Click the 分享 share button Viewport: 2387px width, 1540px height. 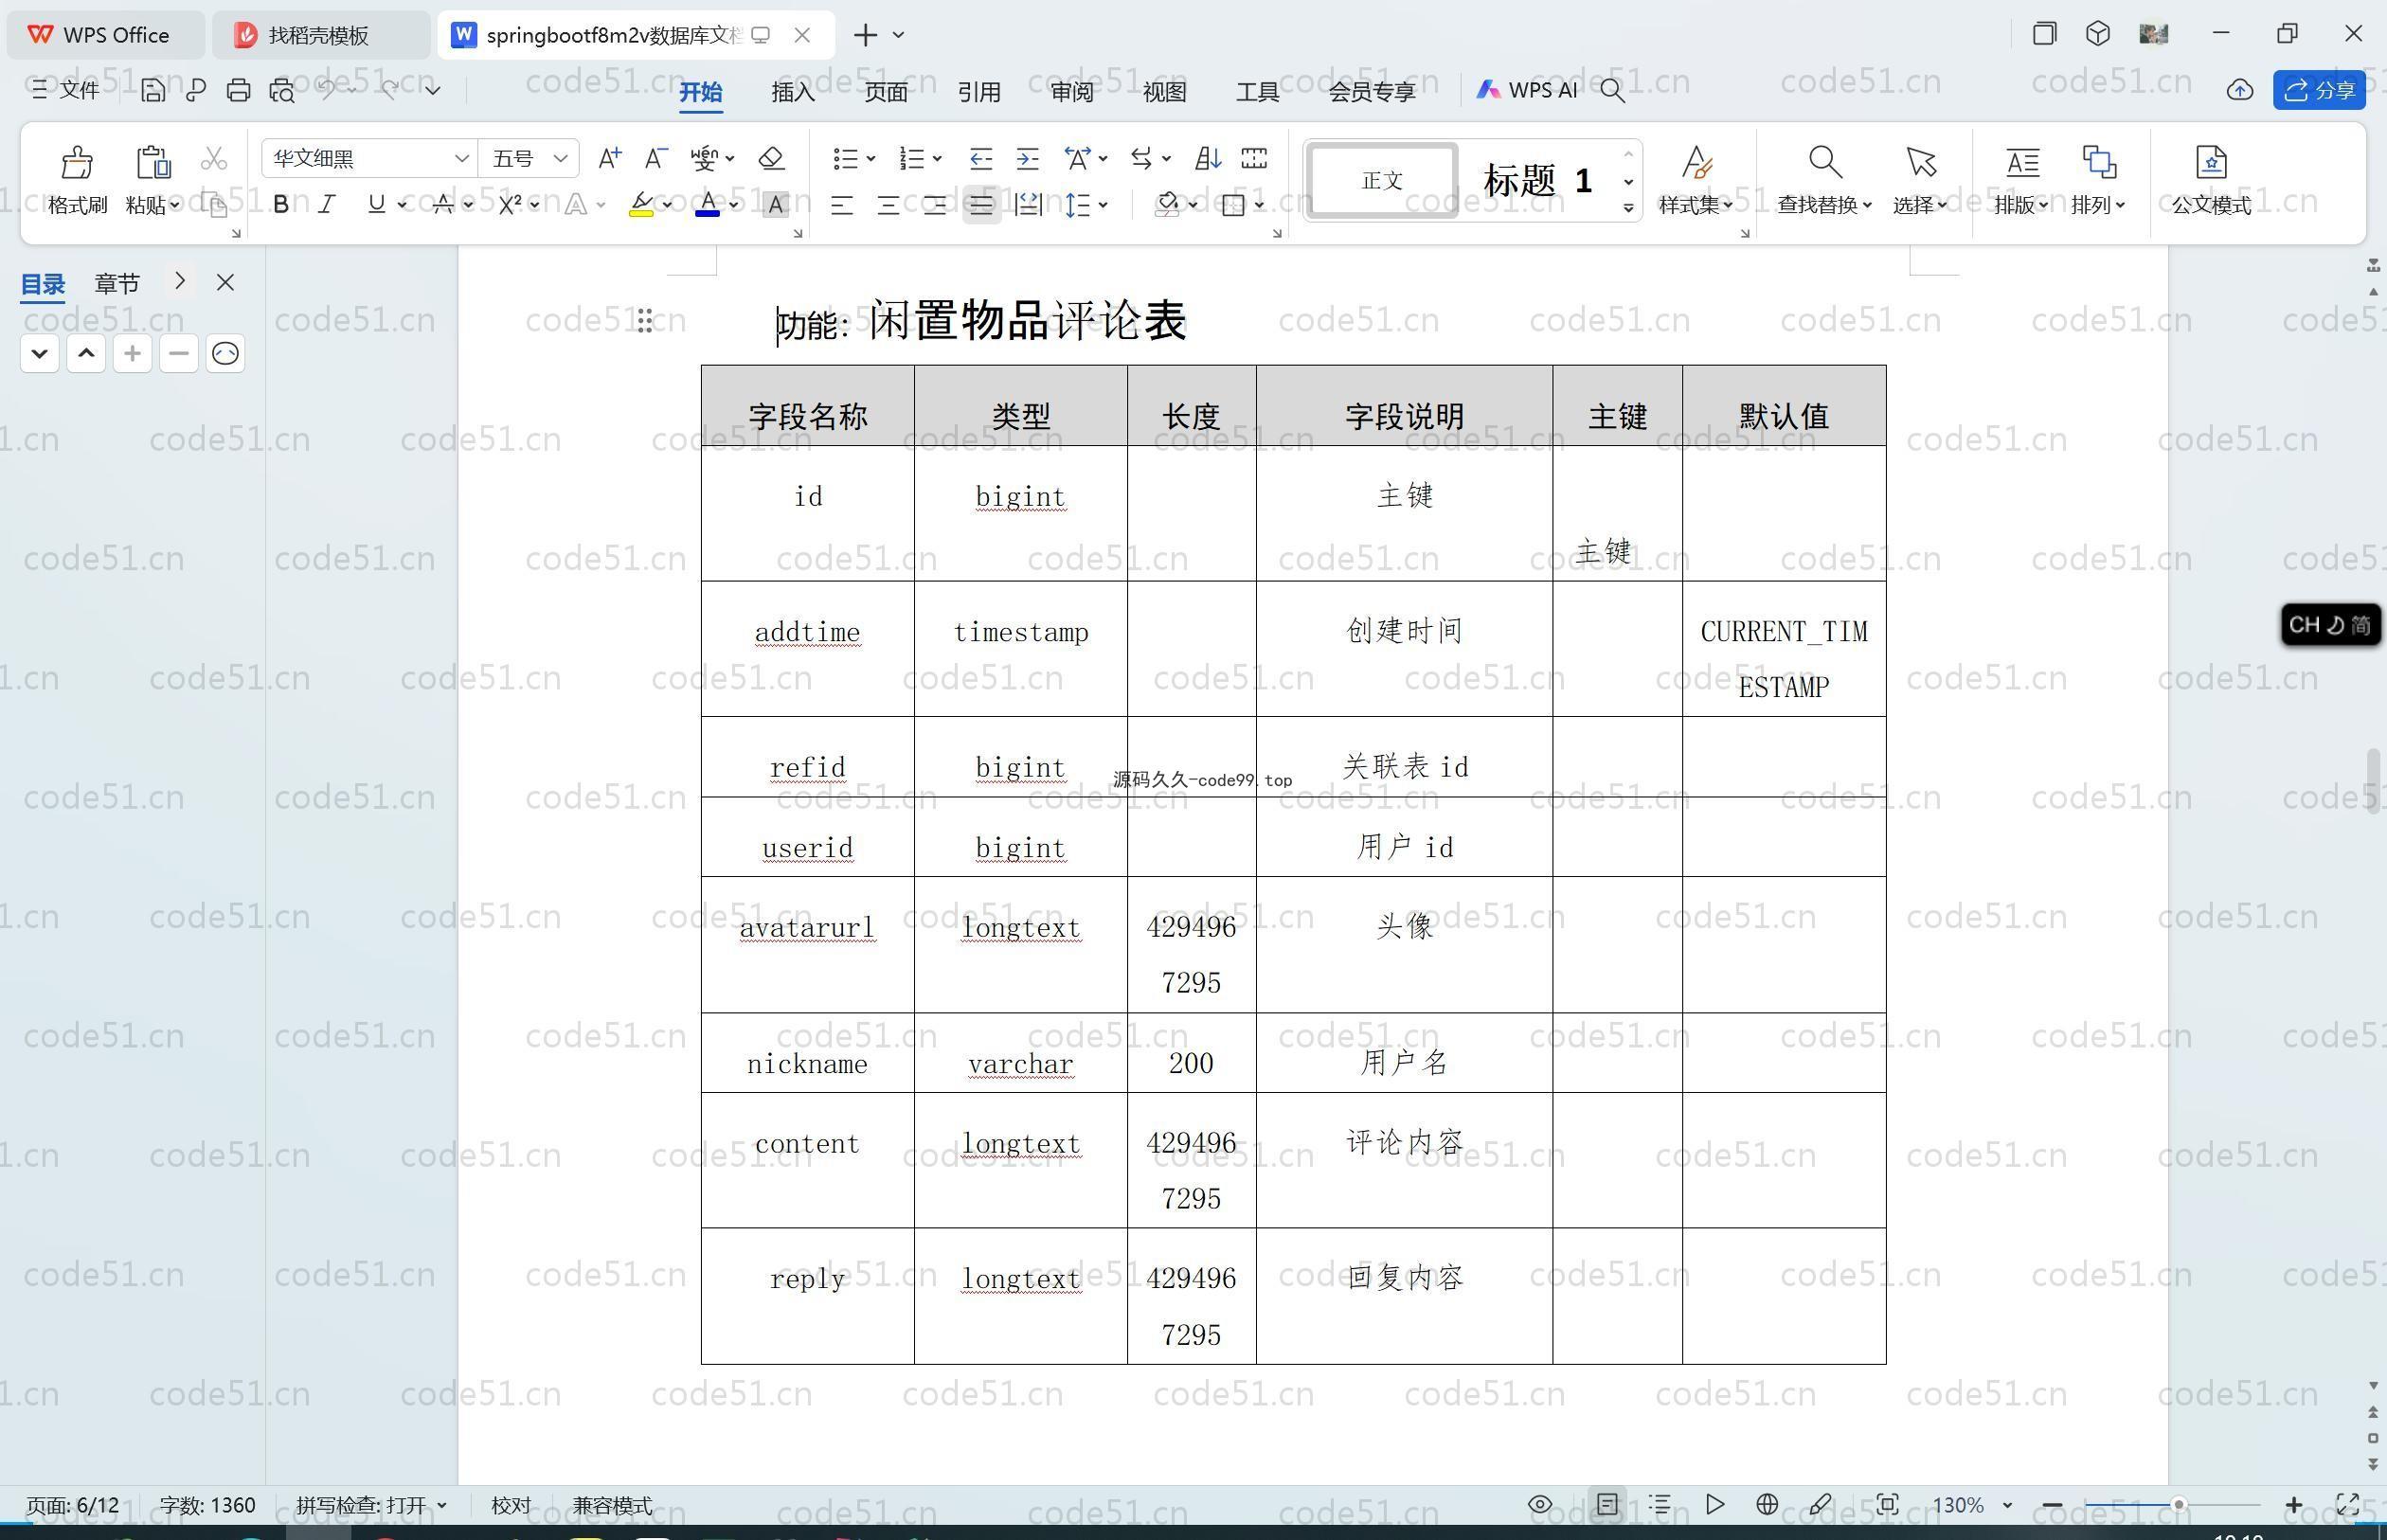pyautogui.click(x=2319, y=90)
